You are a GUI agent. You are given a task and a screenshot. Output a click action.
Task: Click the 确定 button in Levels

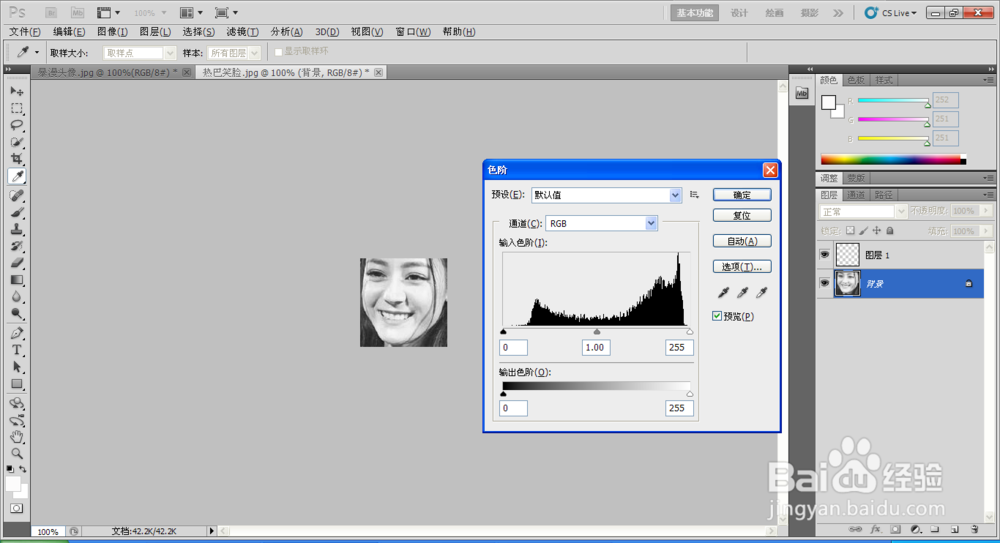(742, 195)
